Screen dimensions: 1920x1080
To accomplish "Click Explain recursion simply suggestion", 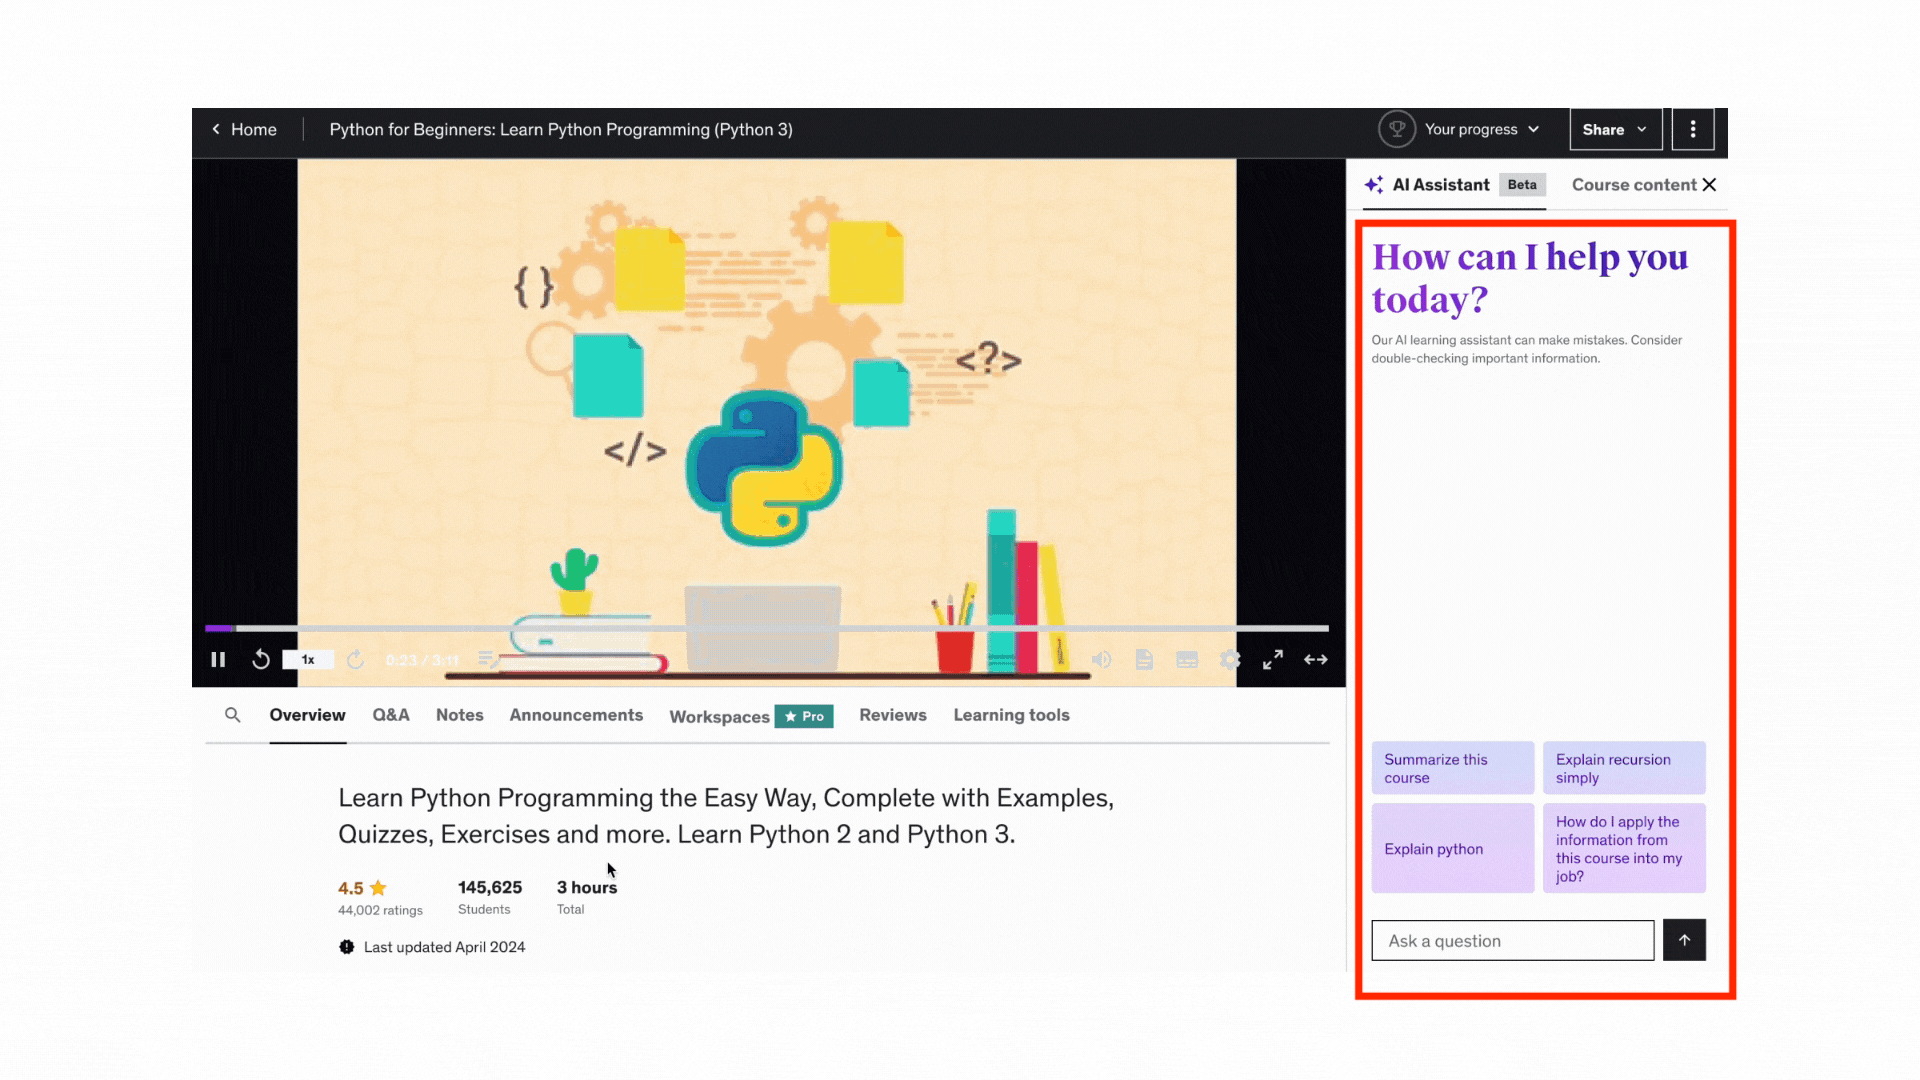I will pos(1625,767).
